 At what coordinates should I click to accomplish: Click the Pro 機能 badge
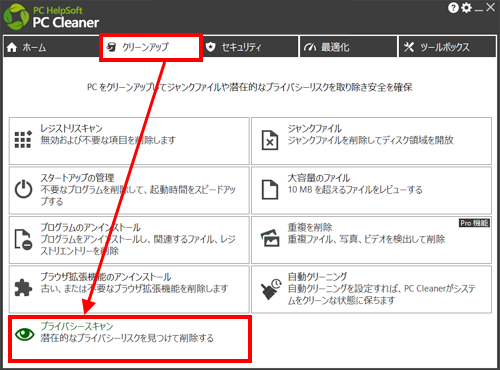click(x=474, y=223)
